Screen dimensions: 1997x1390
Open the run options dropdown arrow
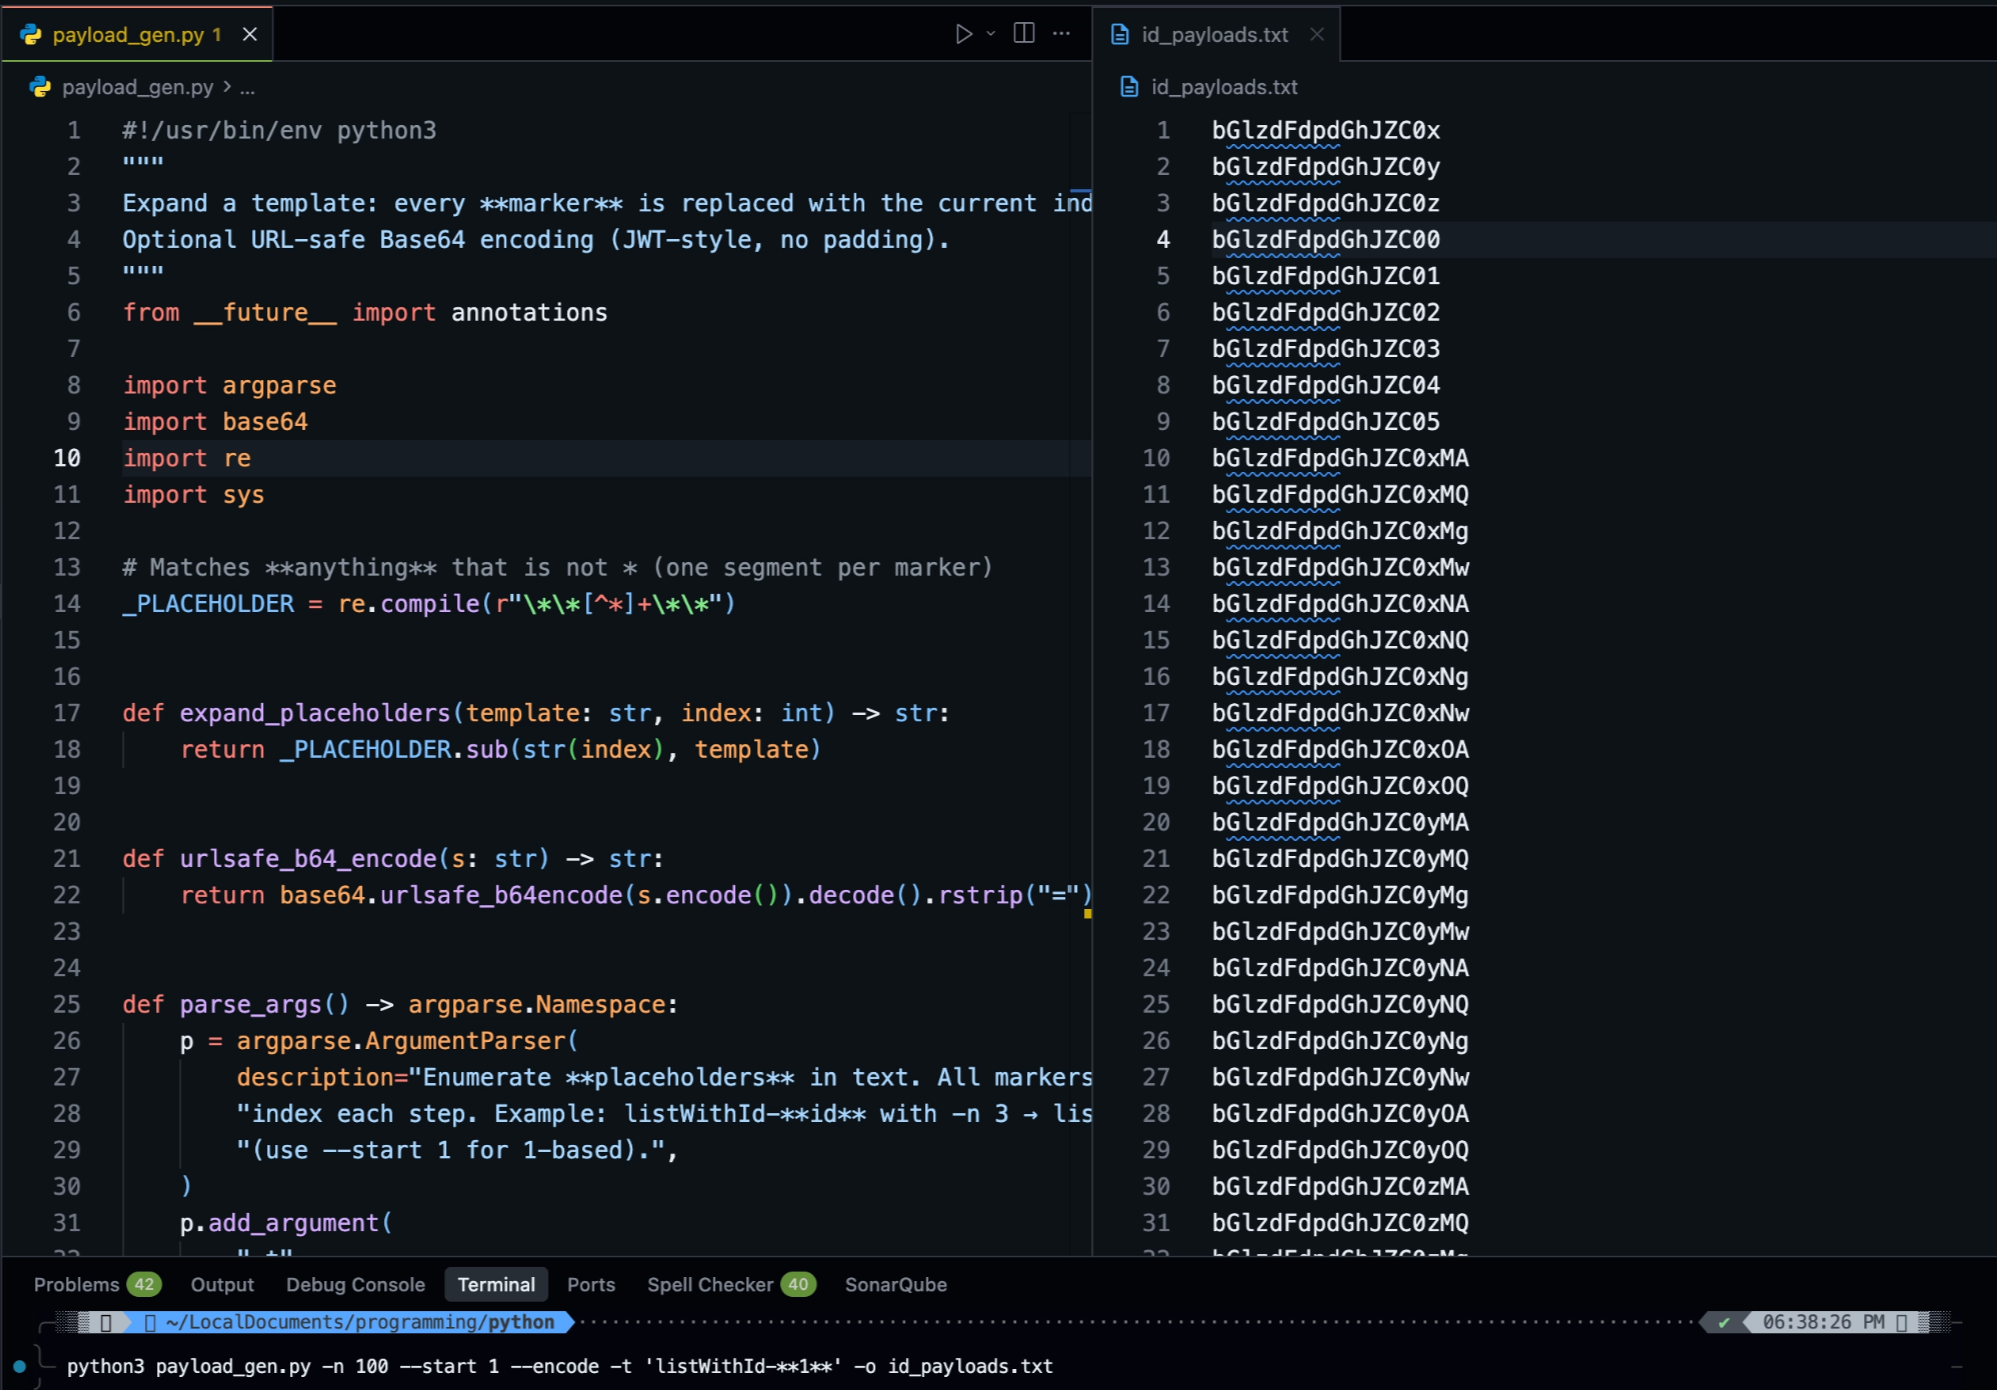tap(991, 34)
